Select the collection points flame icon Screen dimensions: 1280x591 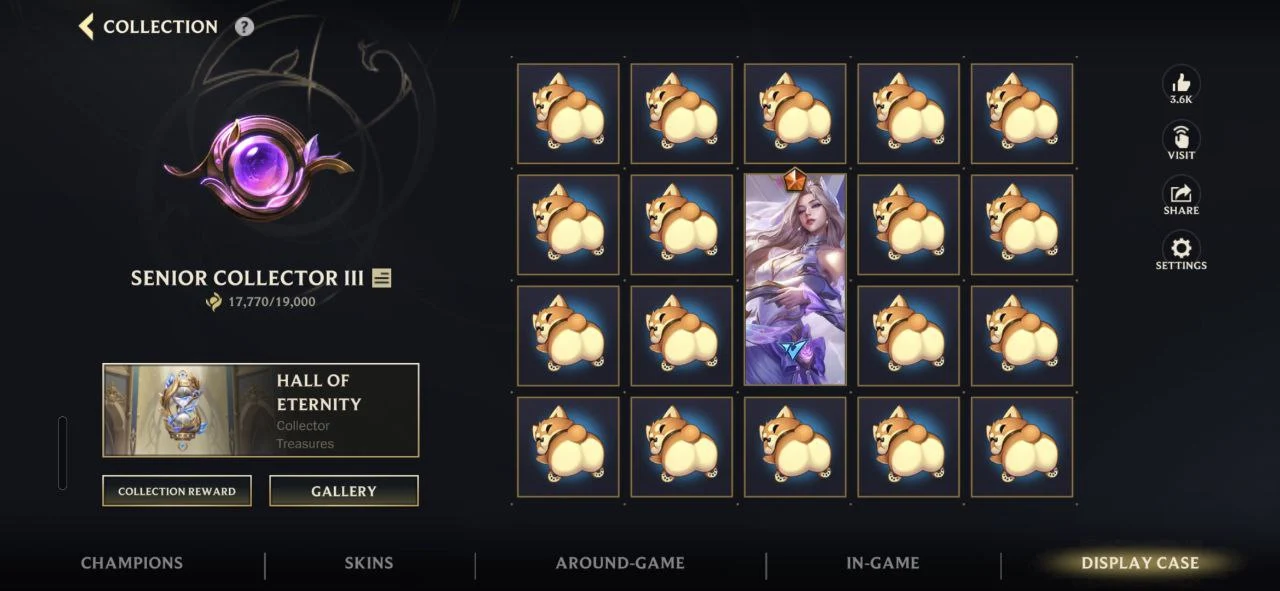(x=213, y=301)
